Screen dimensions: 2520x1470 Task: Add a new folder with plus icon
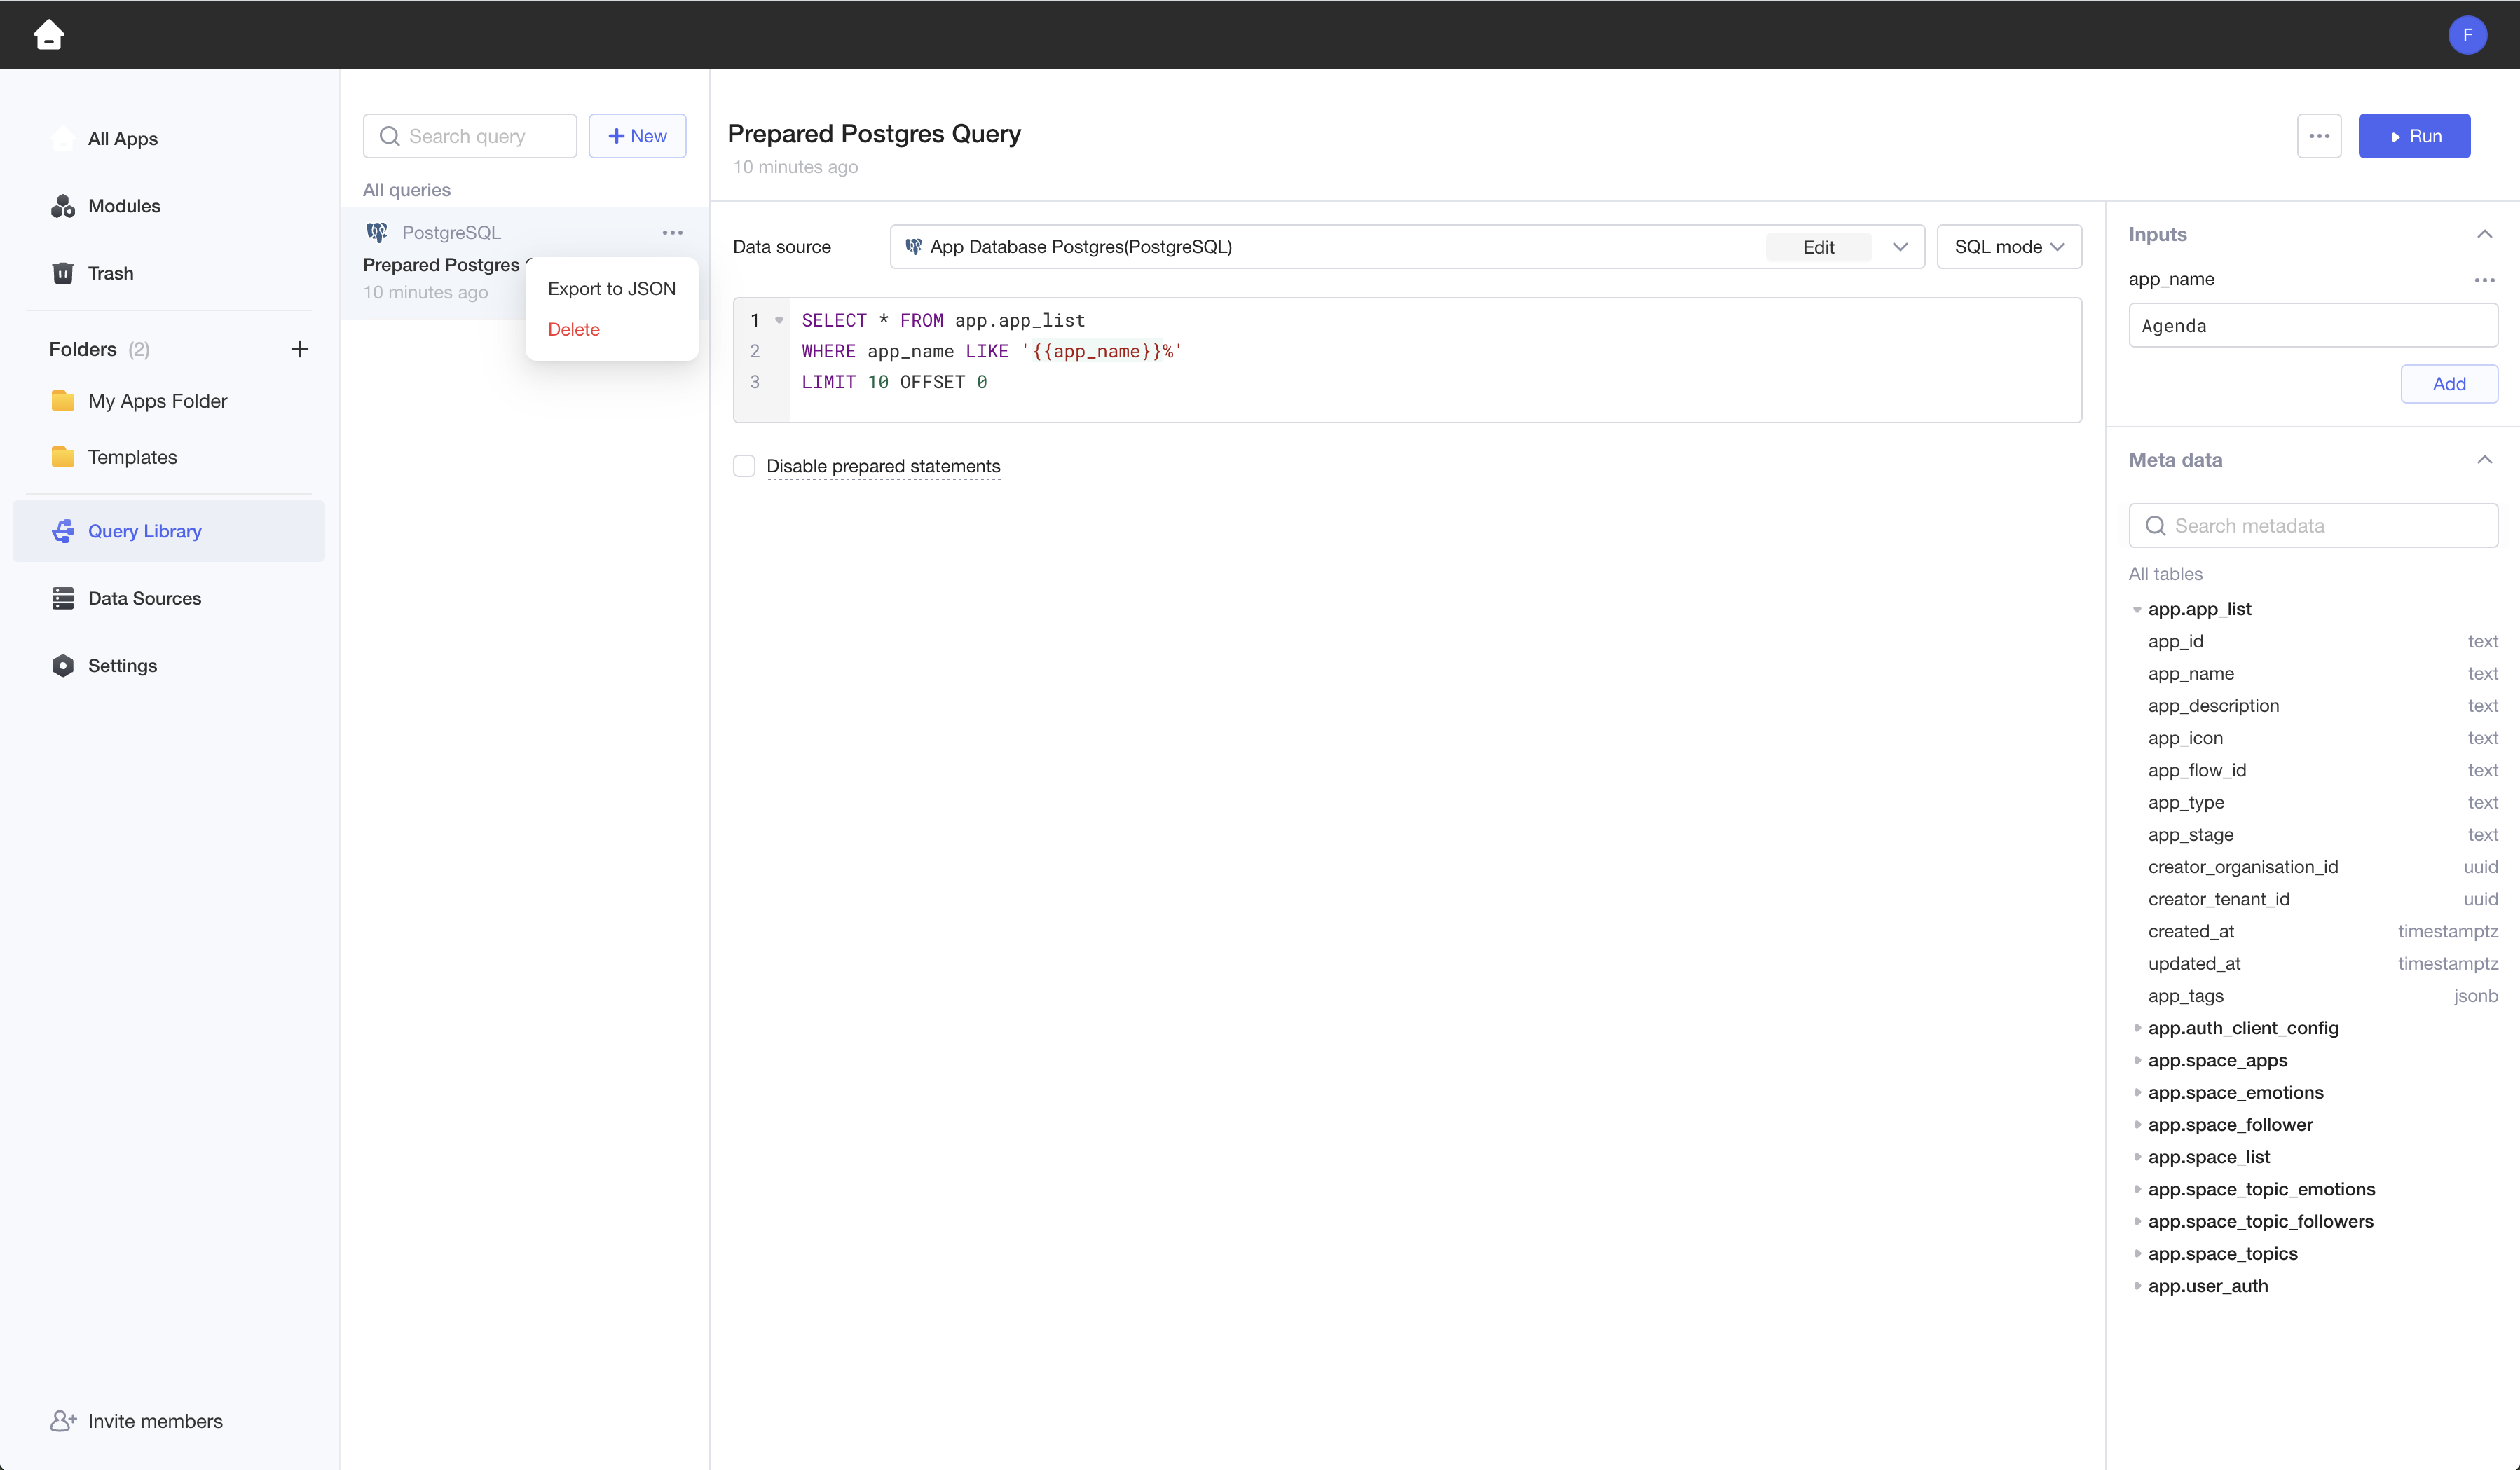(299, 349)
